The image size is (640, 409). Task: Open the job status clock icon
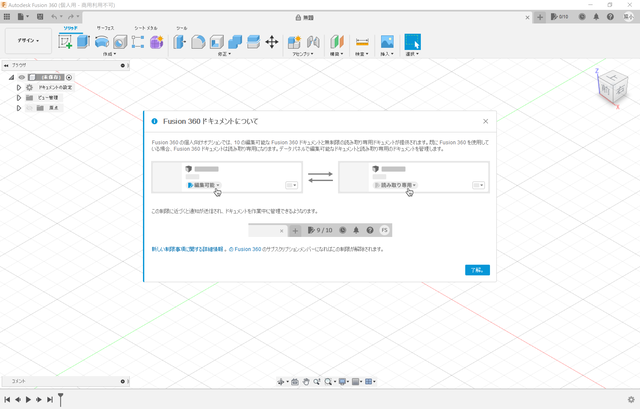coord(582,17)
